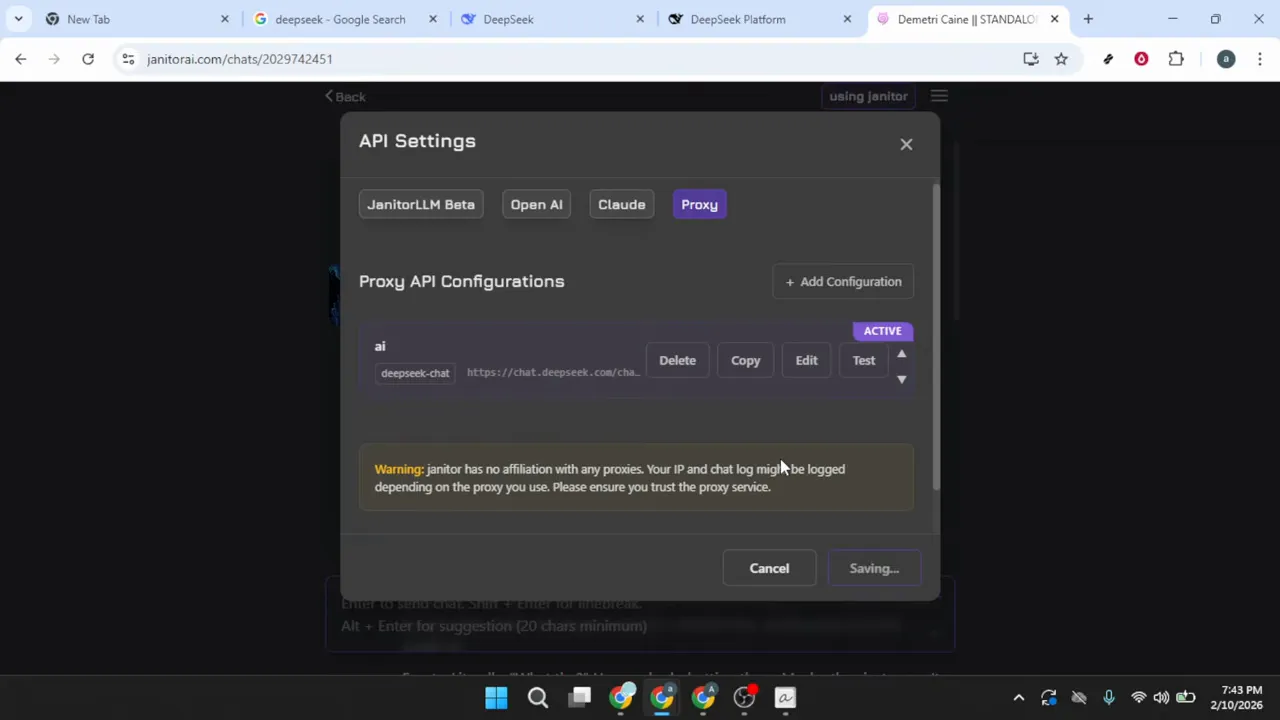The width and height of the screenshot is (1280, 720).
Task: Open Windows taskbar search
Action: point(538,698)
